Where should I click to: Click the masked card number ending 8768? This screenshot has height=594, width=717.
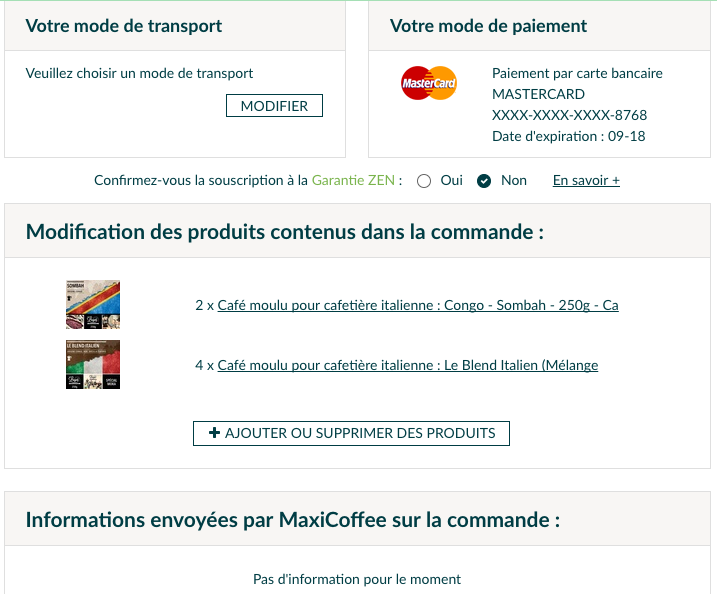[x=569, y=115]
